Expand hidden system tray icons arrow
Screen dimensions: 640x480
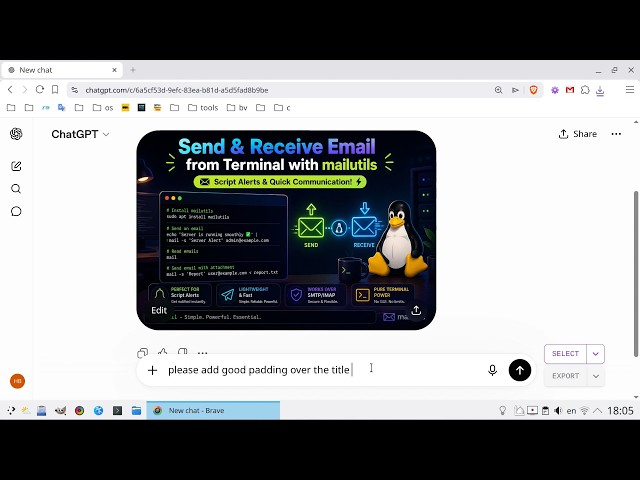click(598, 411)
